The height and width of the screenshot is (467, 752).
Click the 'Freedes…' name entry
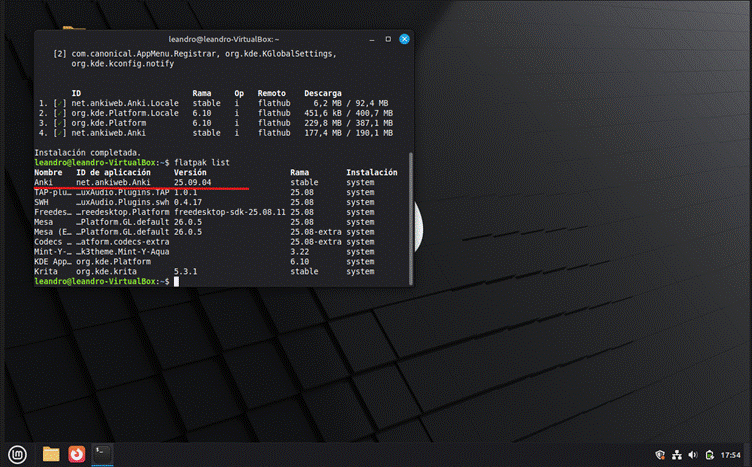[x=53, y=212]
